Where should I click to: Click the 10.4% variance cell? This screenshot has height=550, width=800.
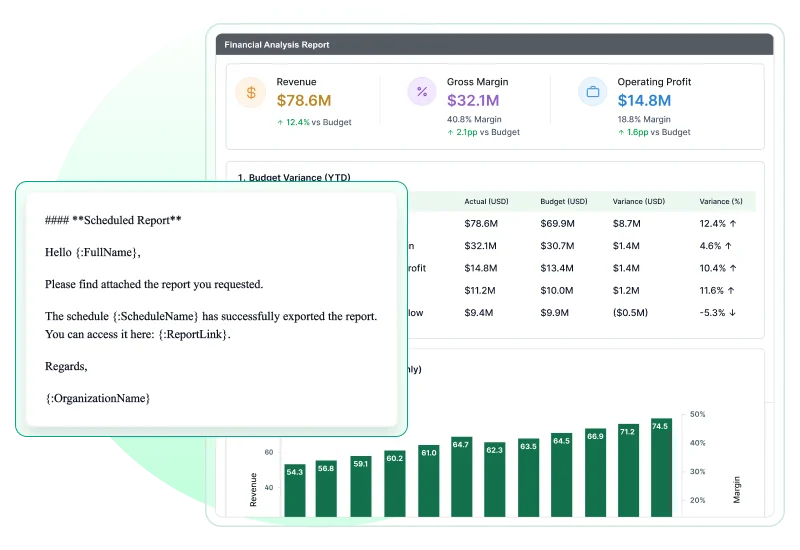[x=718, y=268]
